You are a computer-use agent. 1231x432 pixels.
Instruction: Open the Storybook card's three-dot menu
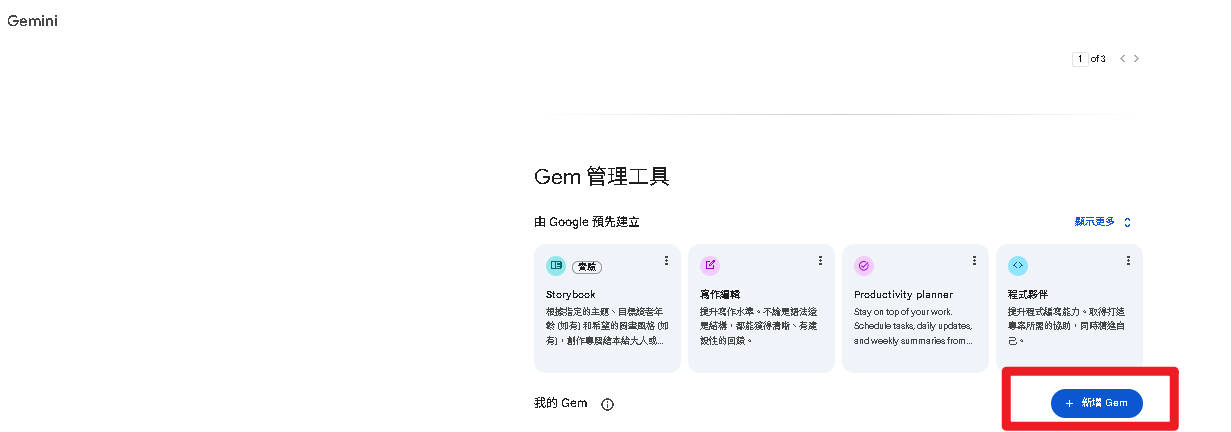[666, 260]
